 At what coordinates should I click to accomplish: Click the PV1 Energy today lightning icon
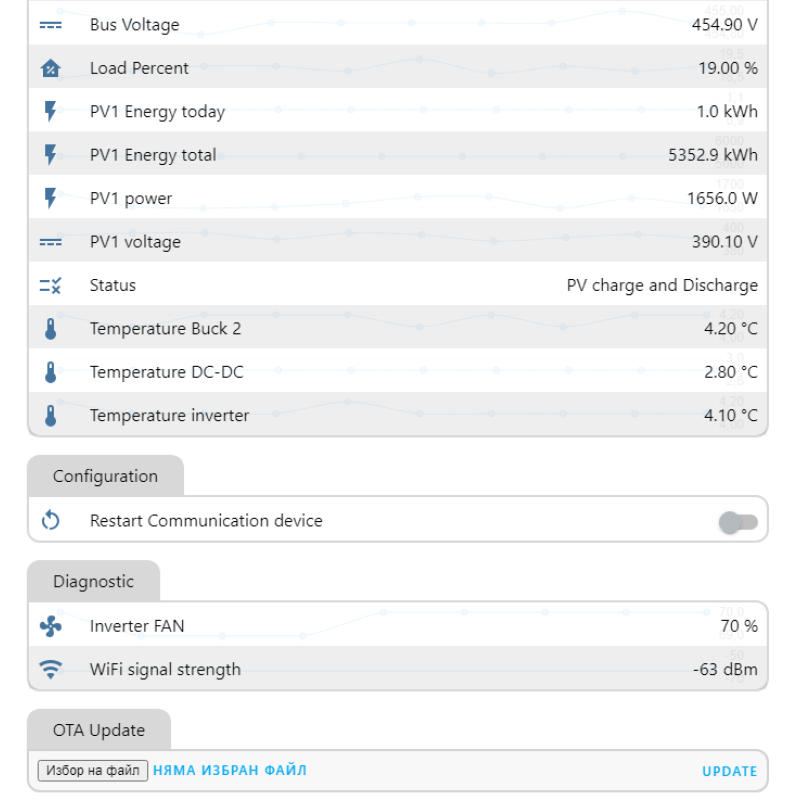click(x=50, y=111)
